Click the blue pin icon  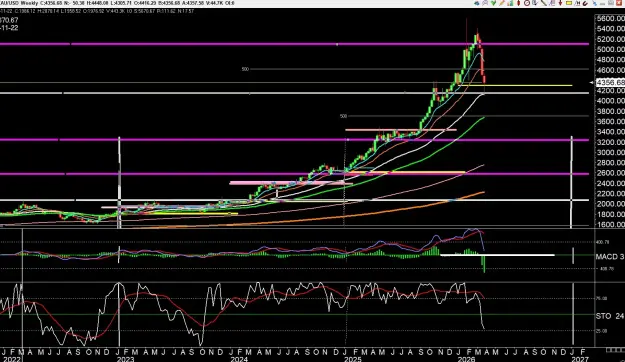[594, 3]
